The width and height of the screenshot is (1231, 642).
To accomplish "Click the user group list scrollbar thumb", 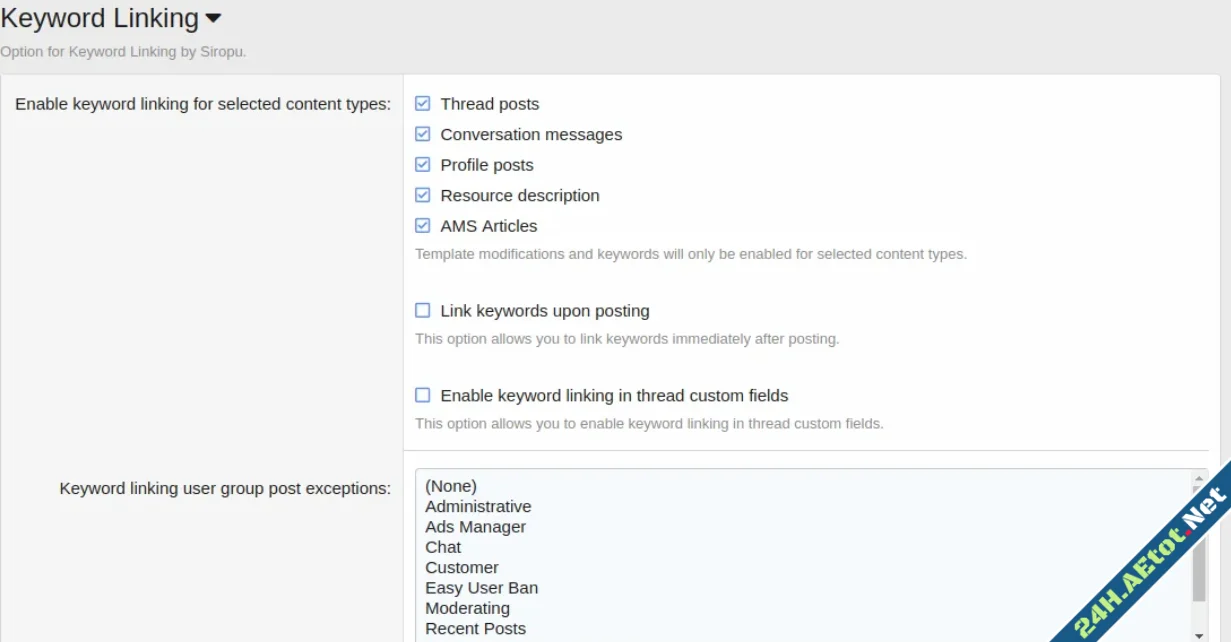I will (x=1199, y=570).
